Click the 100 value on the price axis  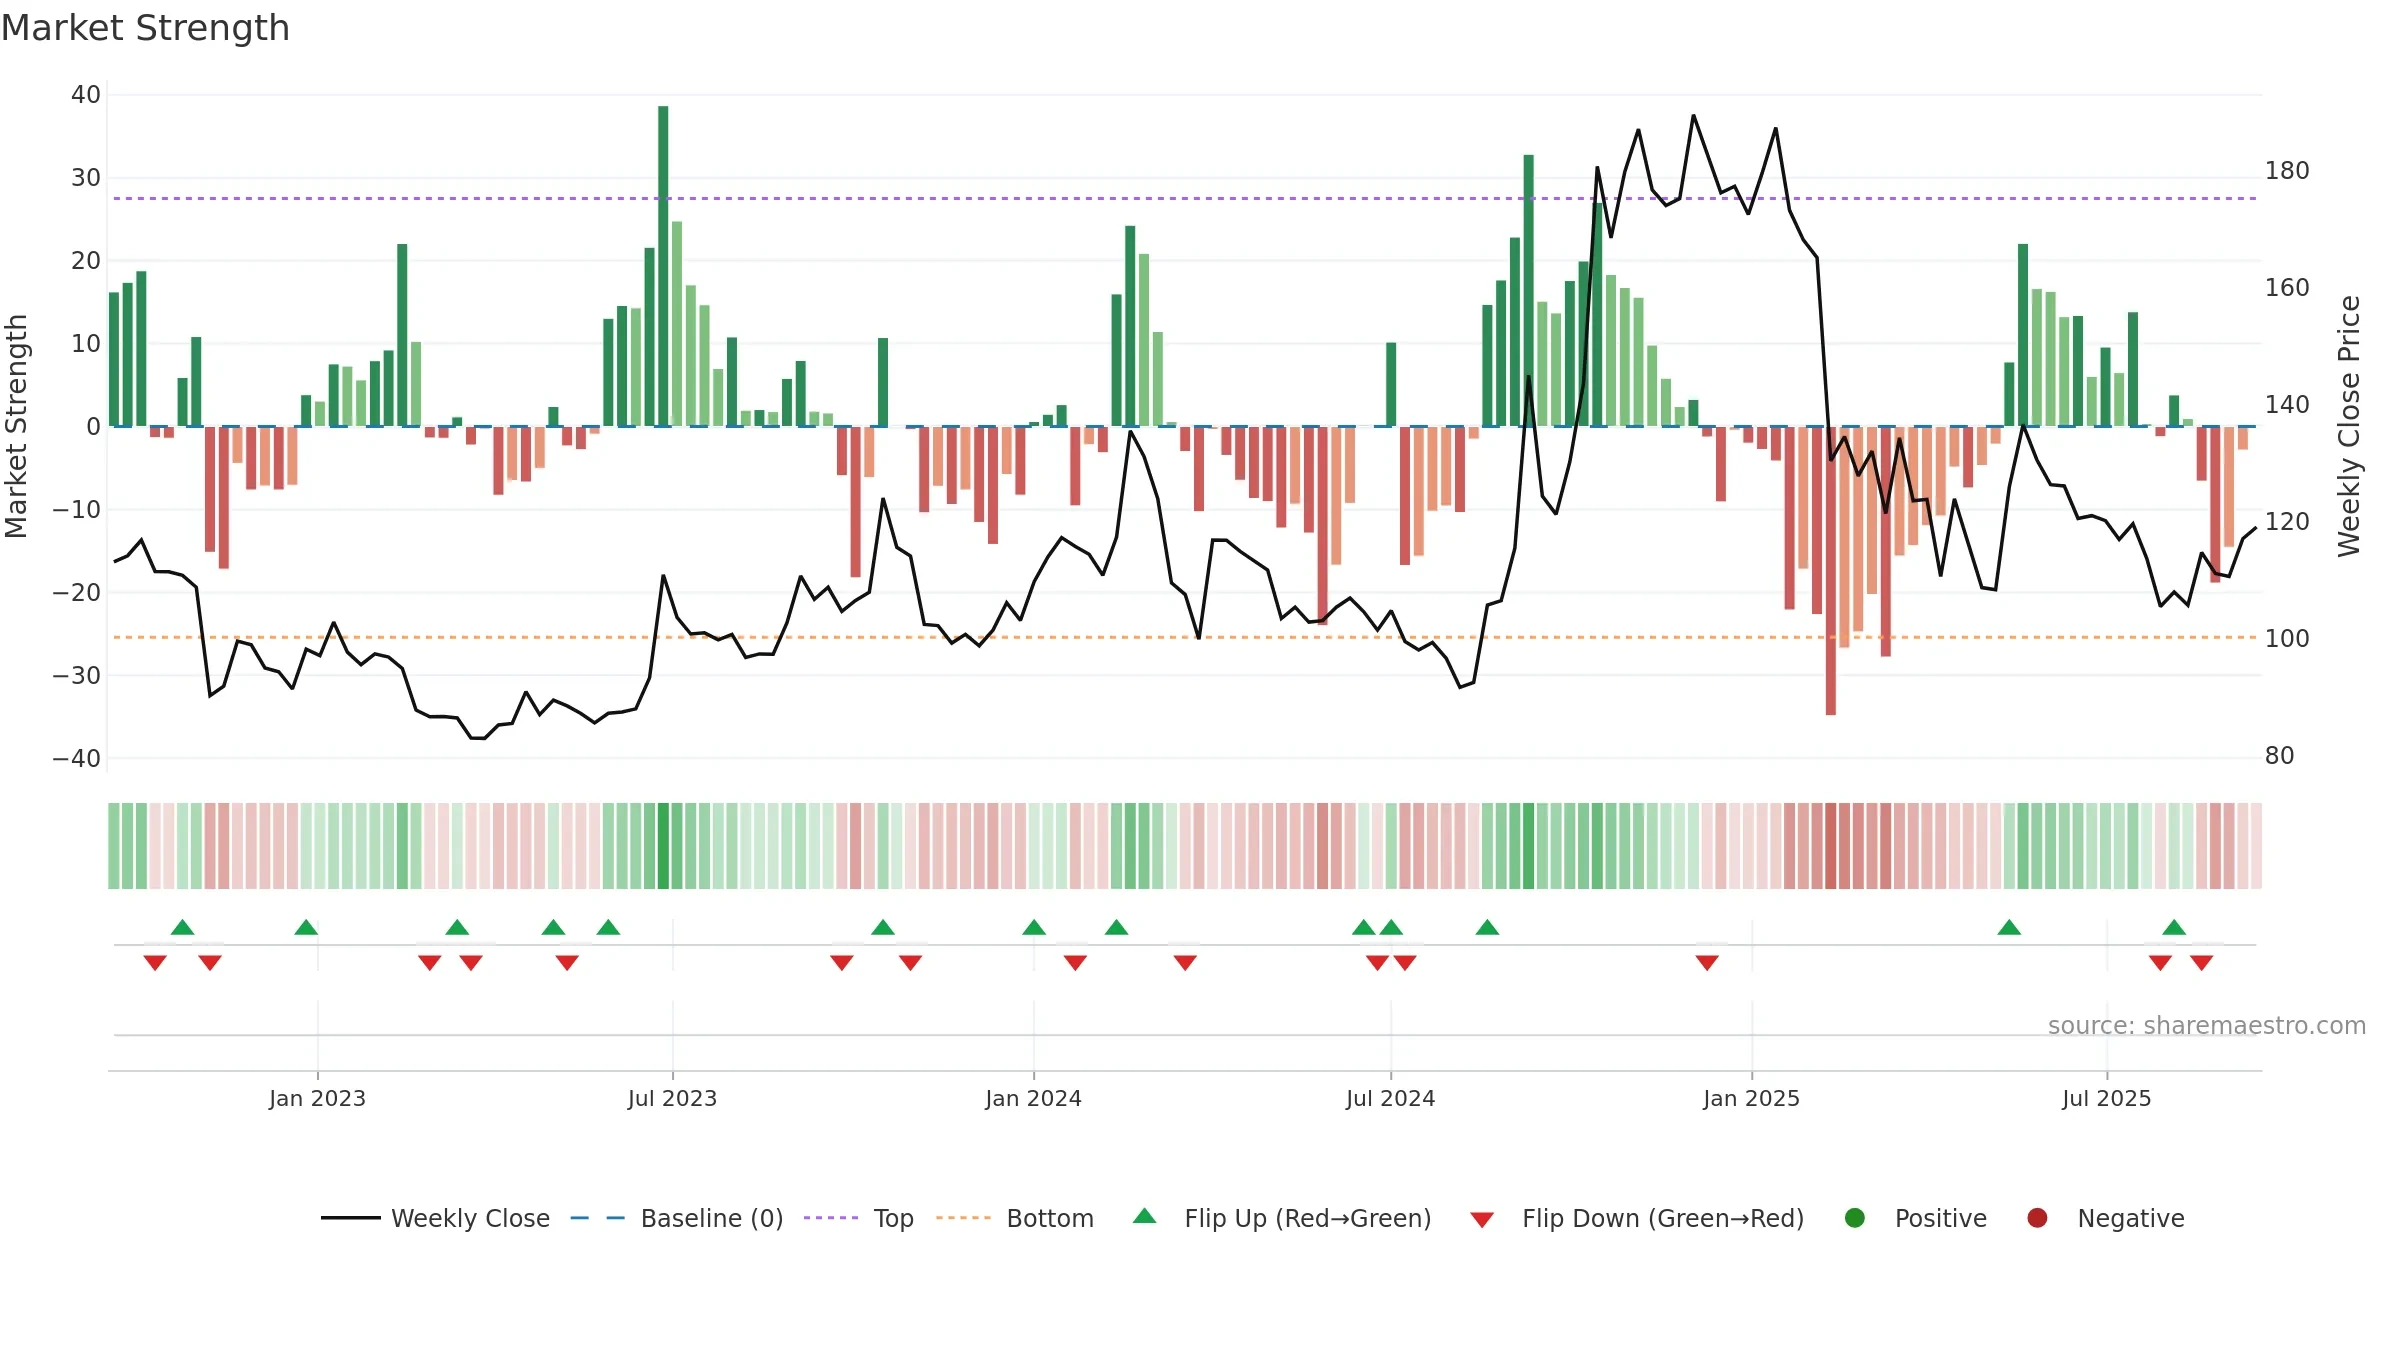coord(2287,638)
